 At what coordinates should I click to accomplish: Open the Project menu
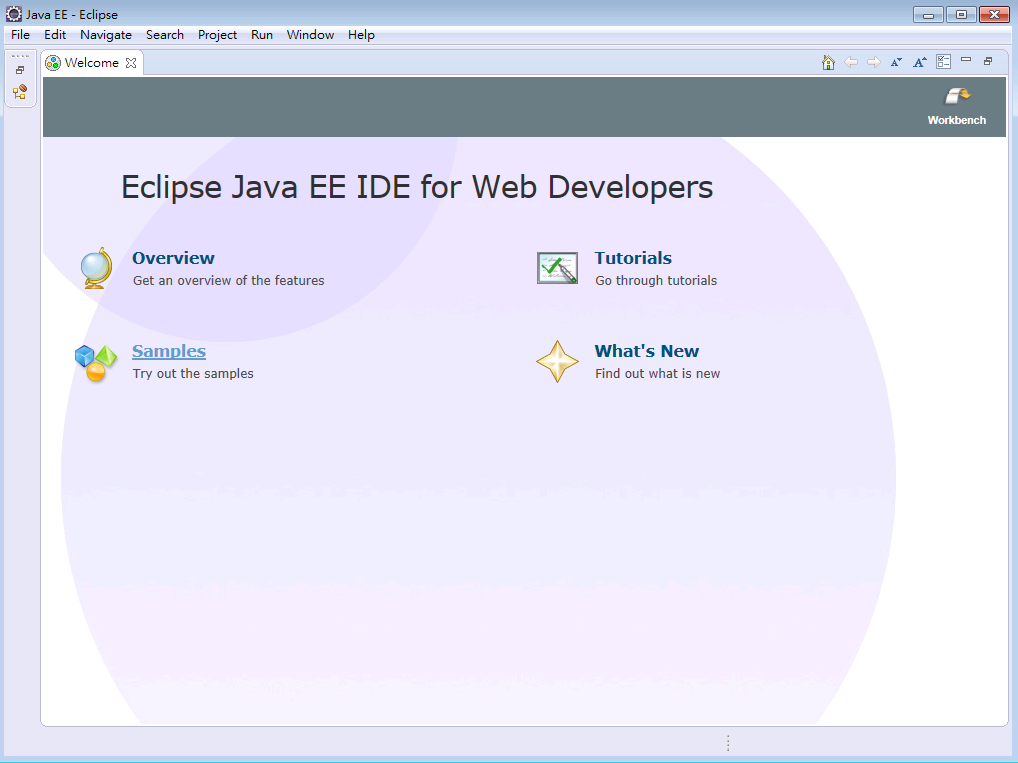tap(217, 35)
